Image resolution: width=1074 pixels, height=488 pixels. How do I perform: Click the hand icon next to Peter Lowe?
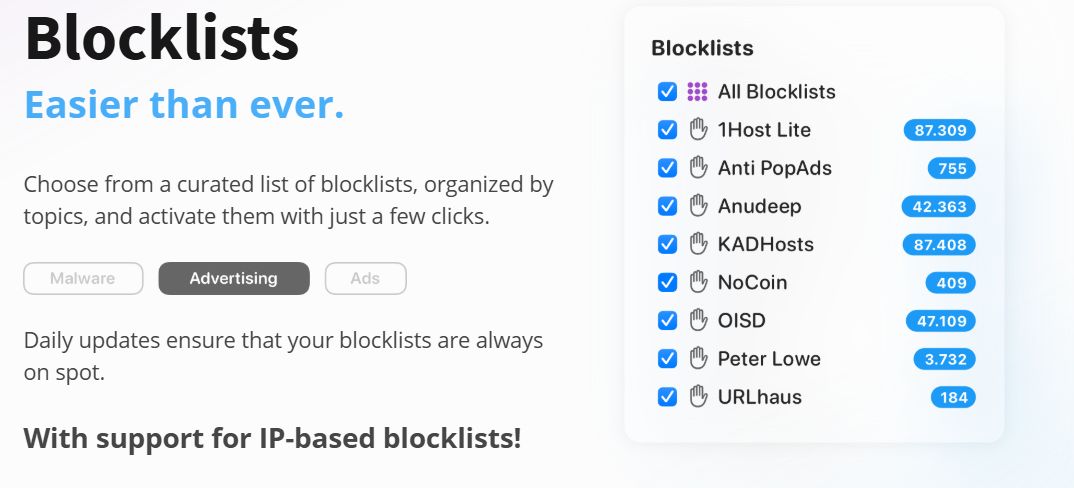tap(697, 358)
